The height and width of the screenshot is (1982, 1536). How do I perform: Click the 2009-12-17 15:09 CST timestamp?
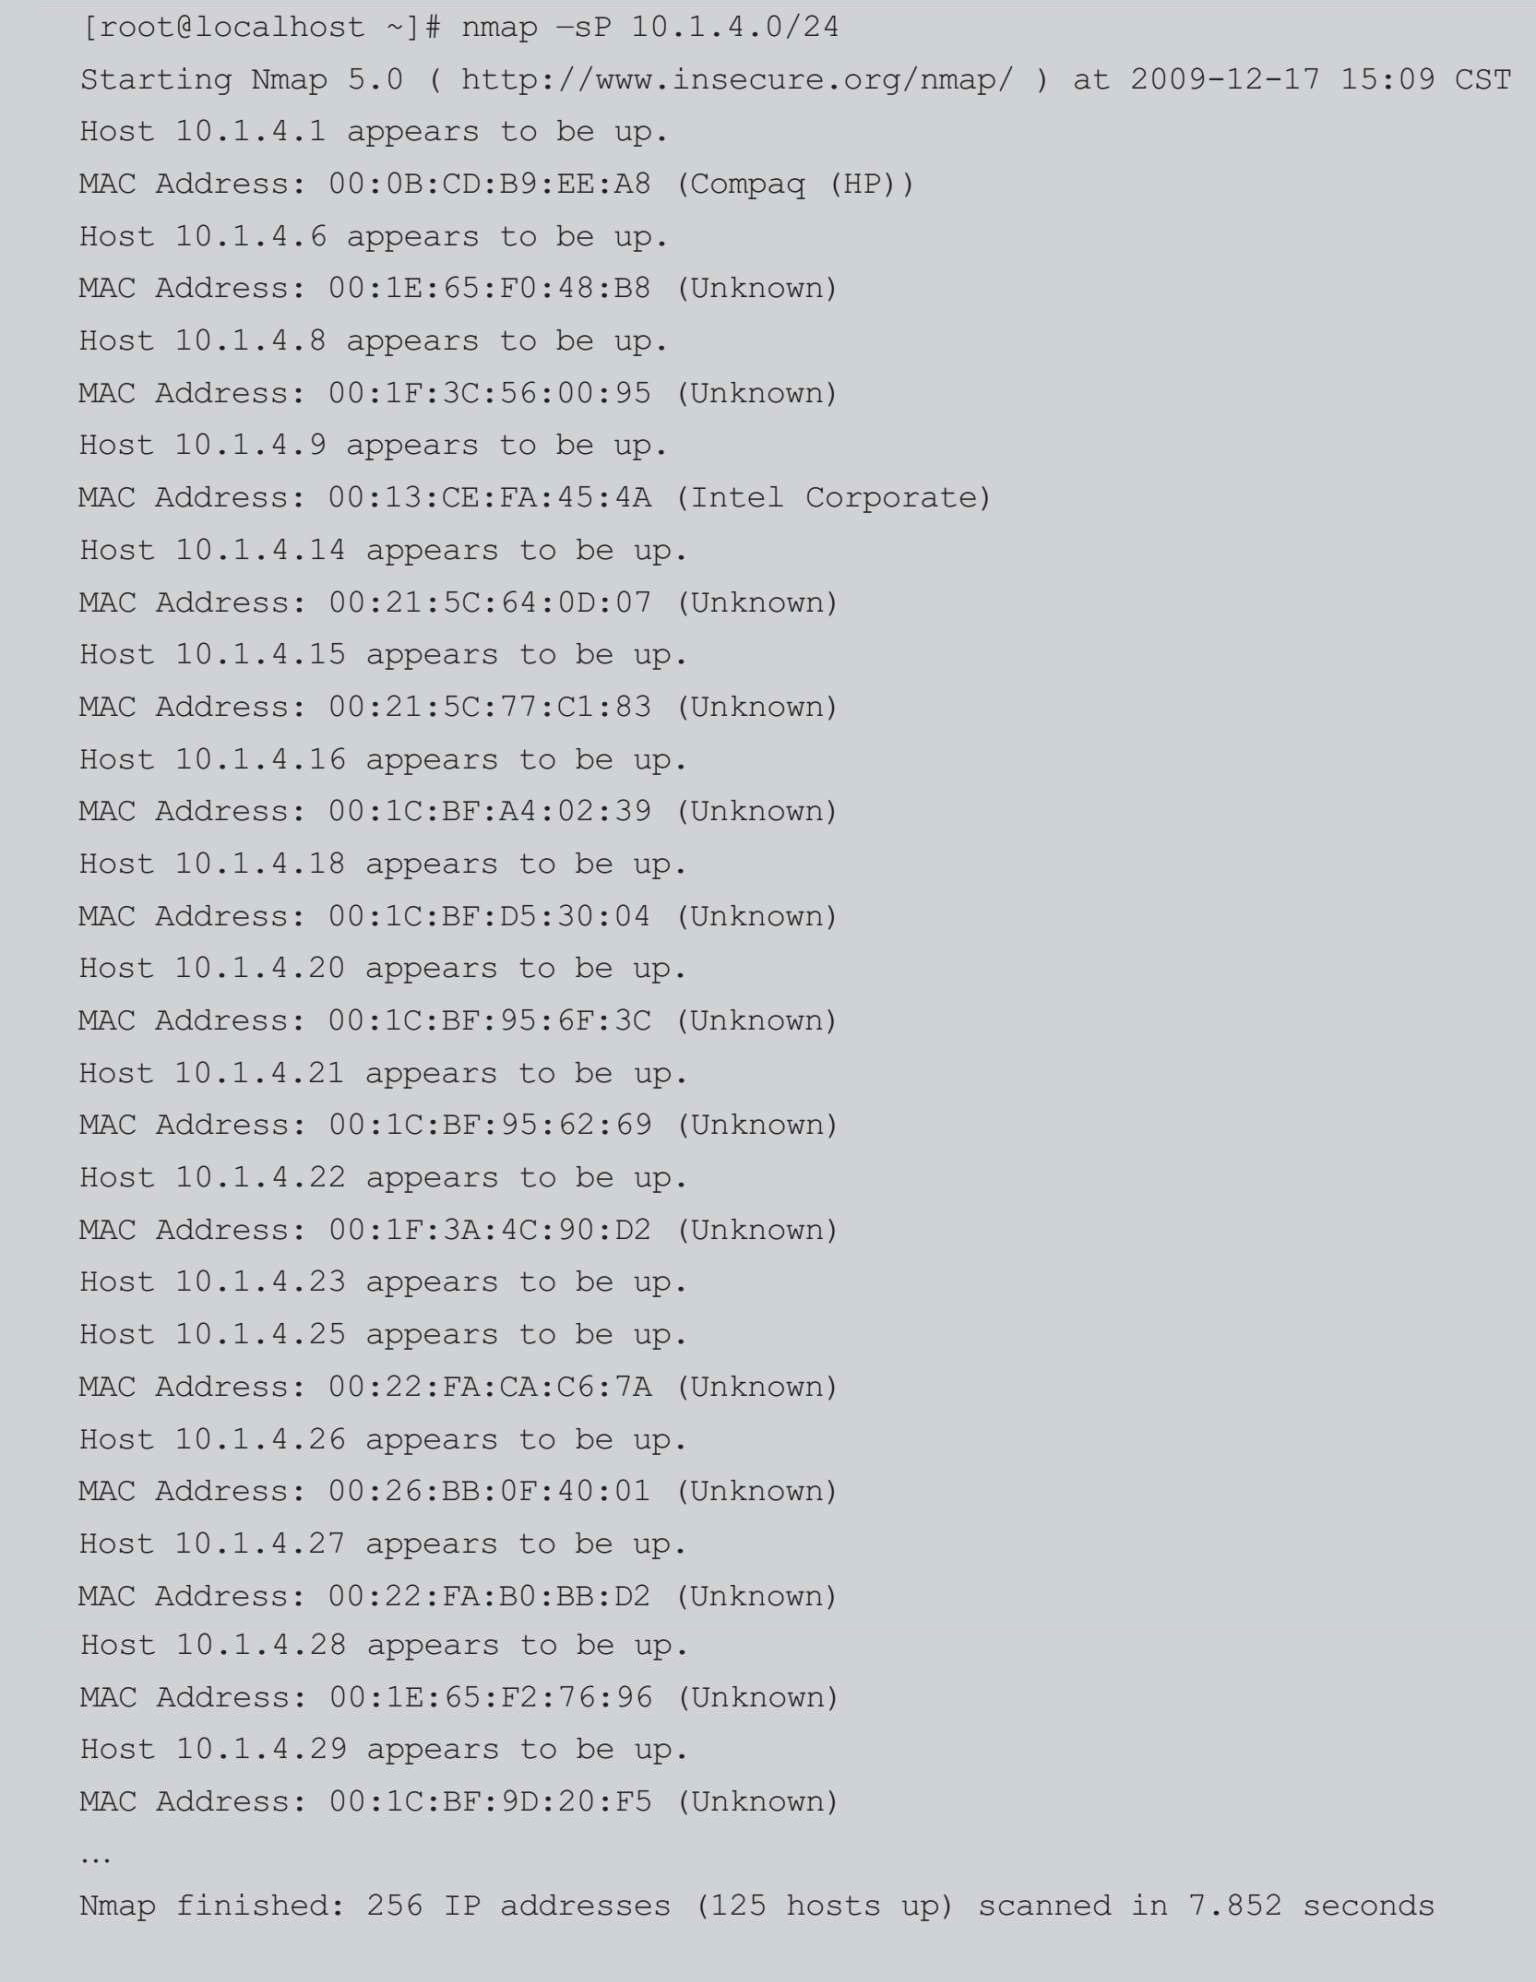pos(1320,79)
